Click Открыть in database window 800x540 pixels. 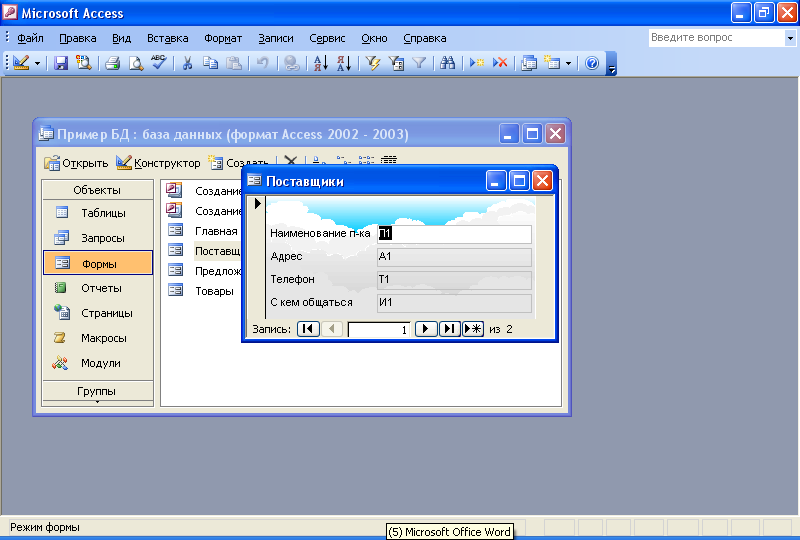click(x=77, y=163)
